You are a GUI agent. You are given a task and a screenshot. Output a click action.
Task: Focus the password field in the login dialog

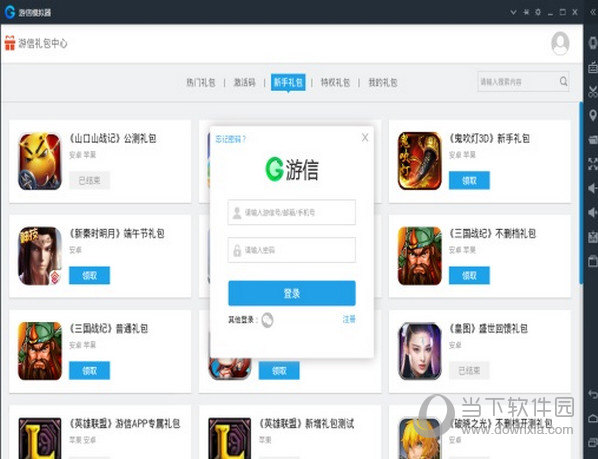click(x=292, y=250)
